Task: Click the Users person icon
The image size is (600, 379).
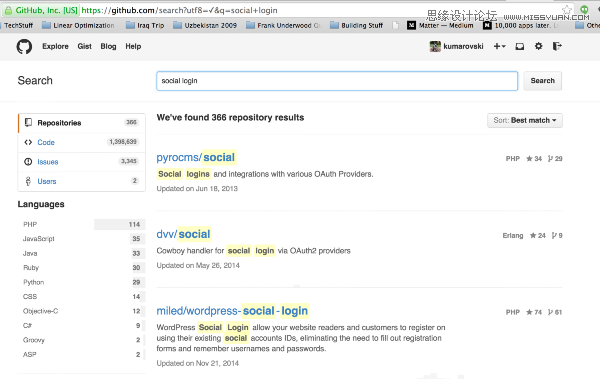Action: [28, 181]
